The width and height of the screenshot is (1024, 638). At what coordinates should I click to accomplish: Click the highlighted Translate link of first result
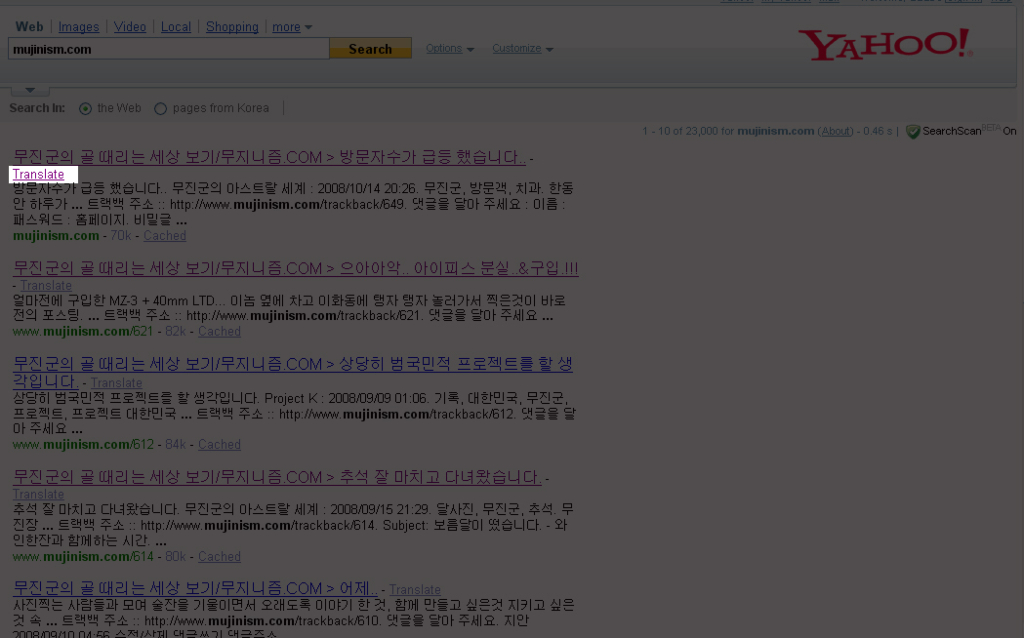tap(39, 174)
